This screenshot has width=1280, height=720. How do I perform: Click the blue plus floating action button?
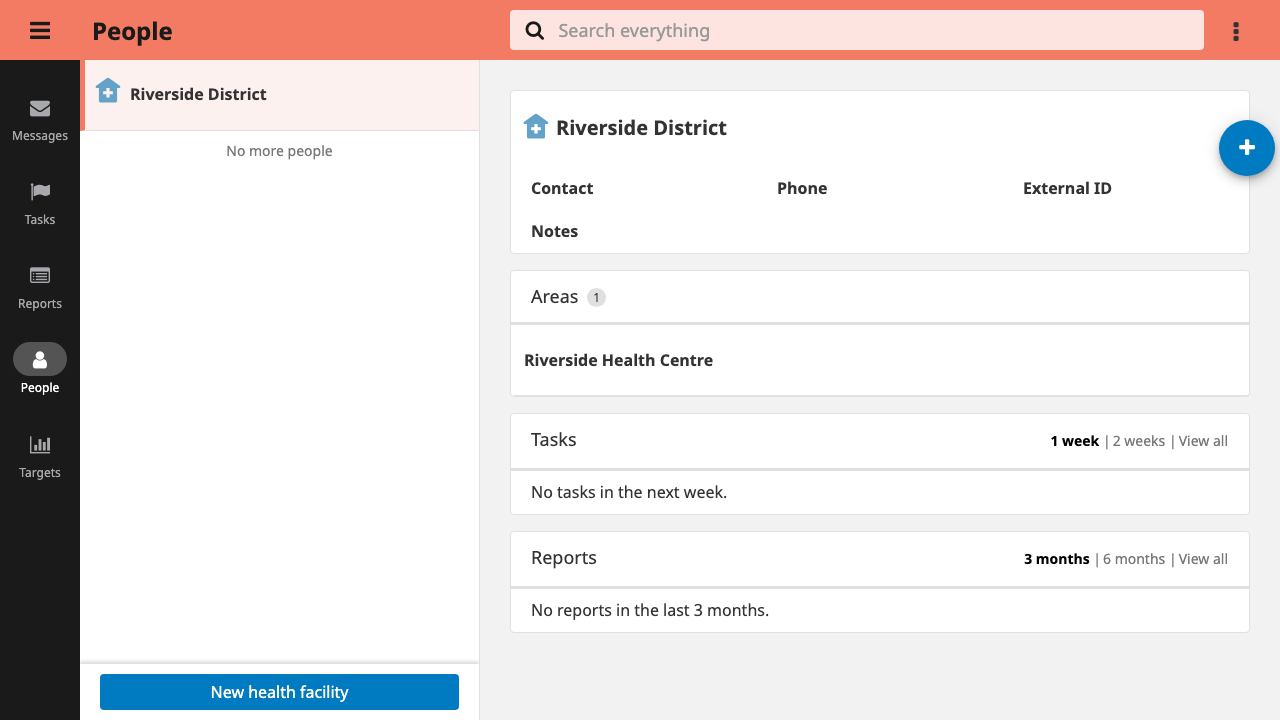1246,148
